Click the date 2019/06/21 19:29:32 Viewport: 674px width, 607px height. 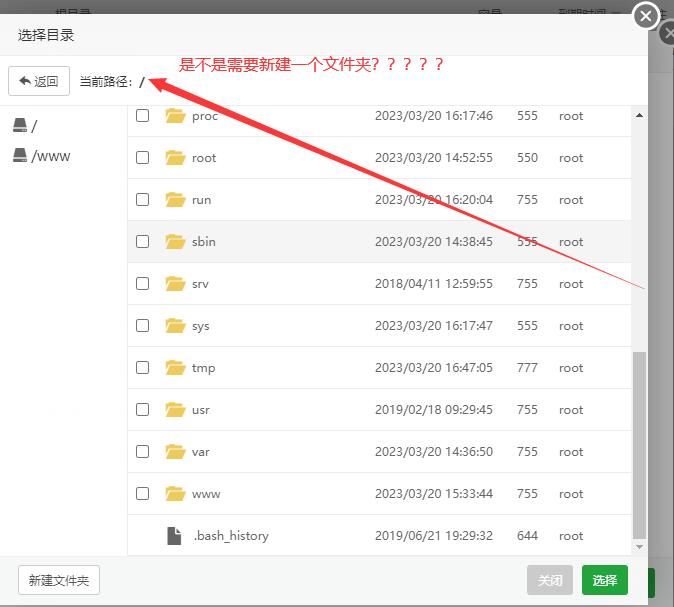pyautogui.click(x=434, y=536)
